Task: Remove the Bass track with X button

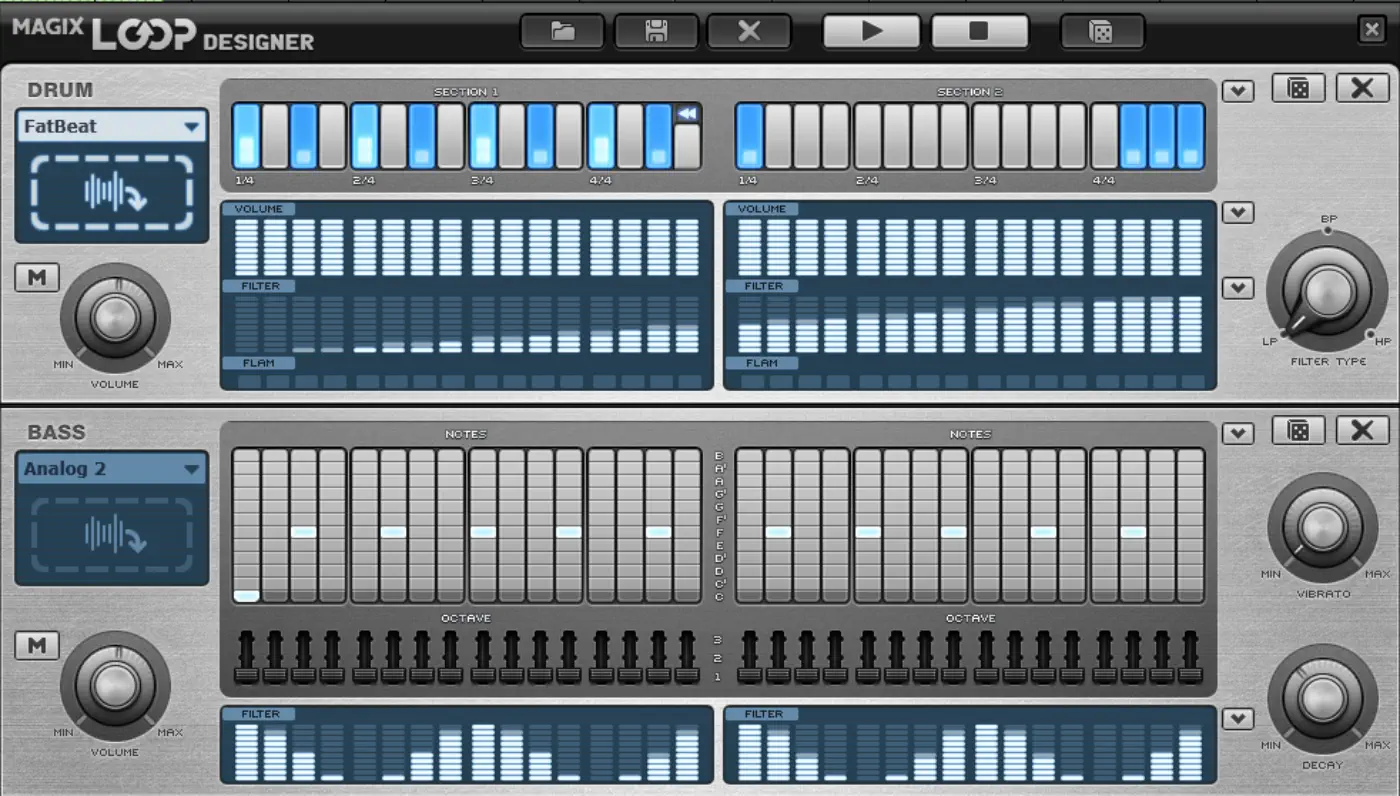Action: pyautogui.click(x=1362, y=430)
